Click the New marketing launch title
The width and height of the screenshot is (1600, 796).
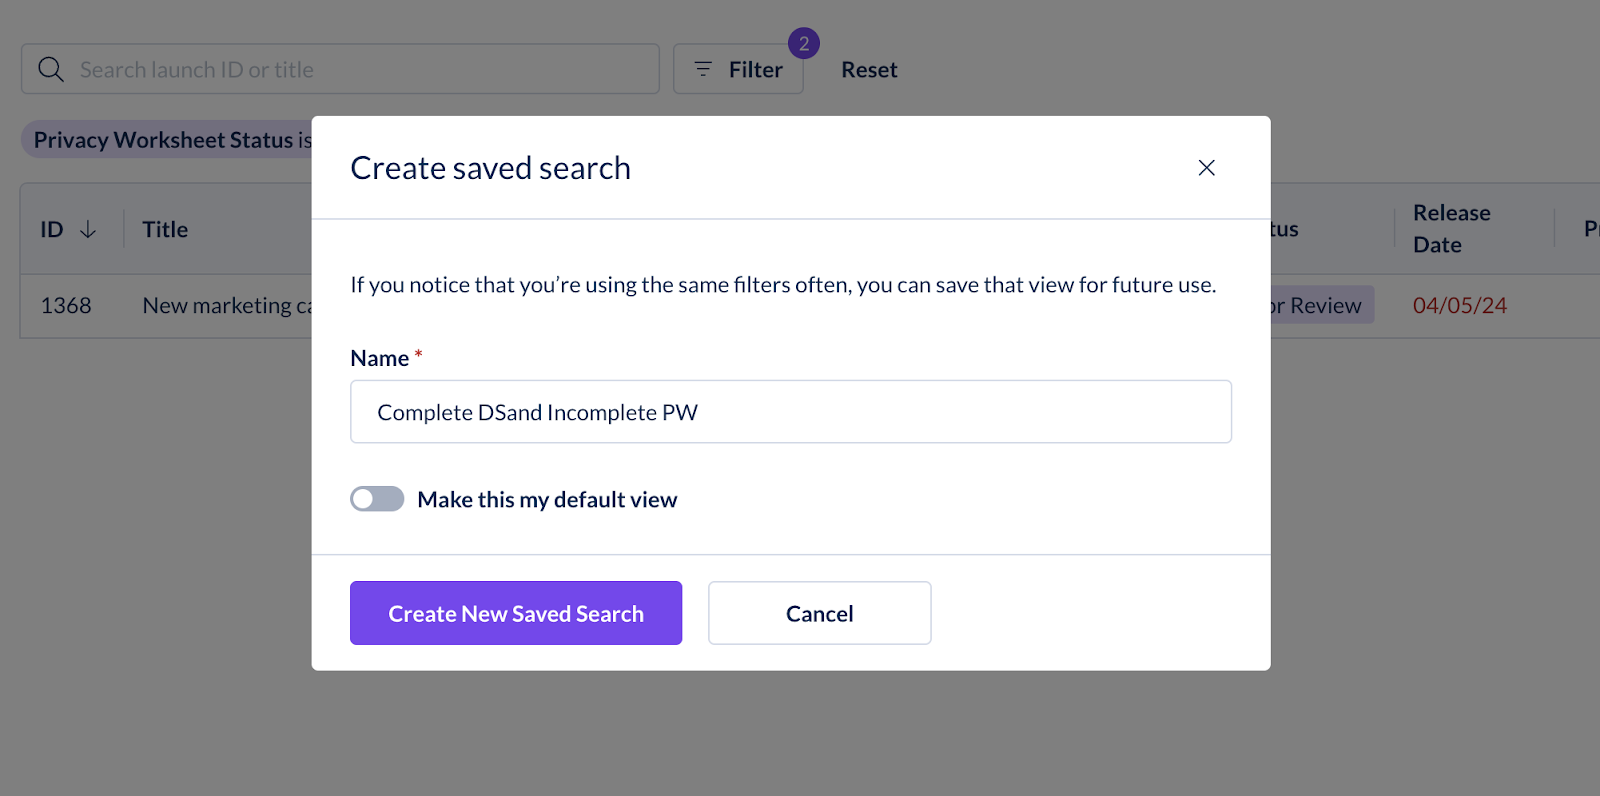227,306
